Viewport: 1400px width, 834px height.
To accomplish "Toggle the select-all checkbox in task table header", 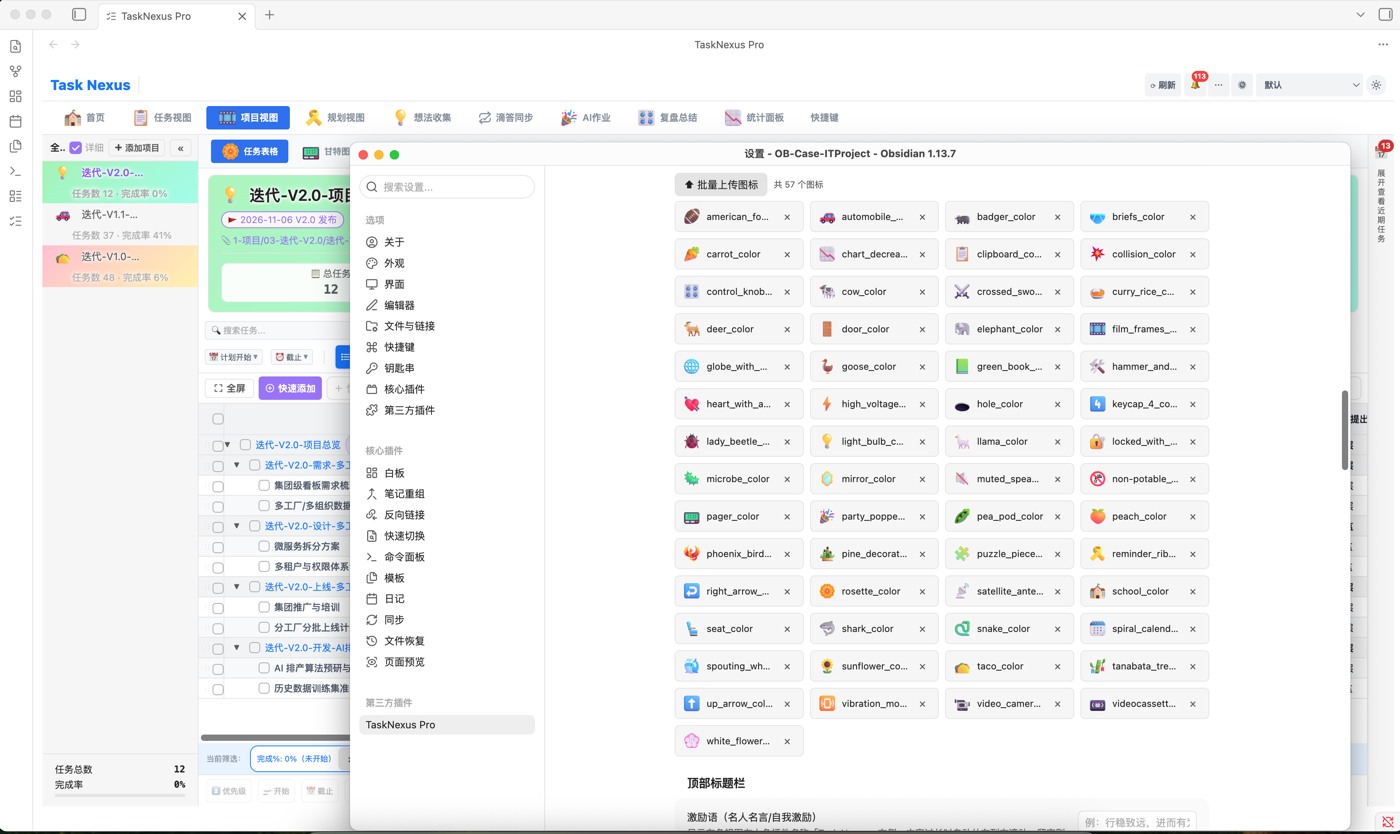I will pos(218,419).
